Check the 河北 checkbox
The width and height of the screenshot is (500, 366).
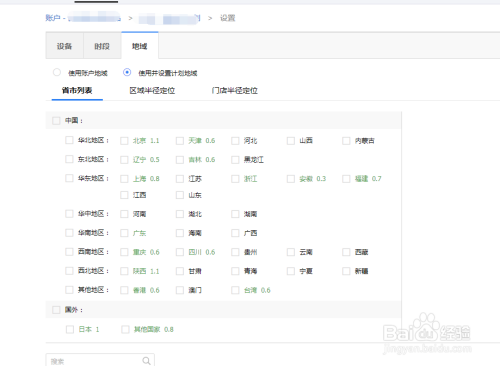point(235,141)
